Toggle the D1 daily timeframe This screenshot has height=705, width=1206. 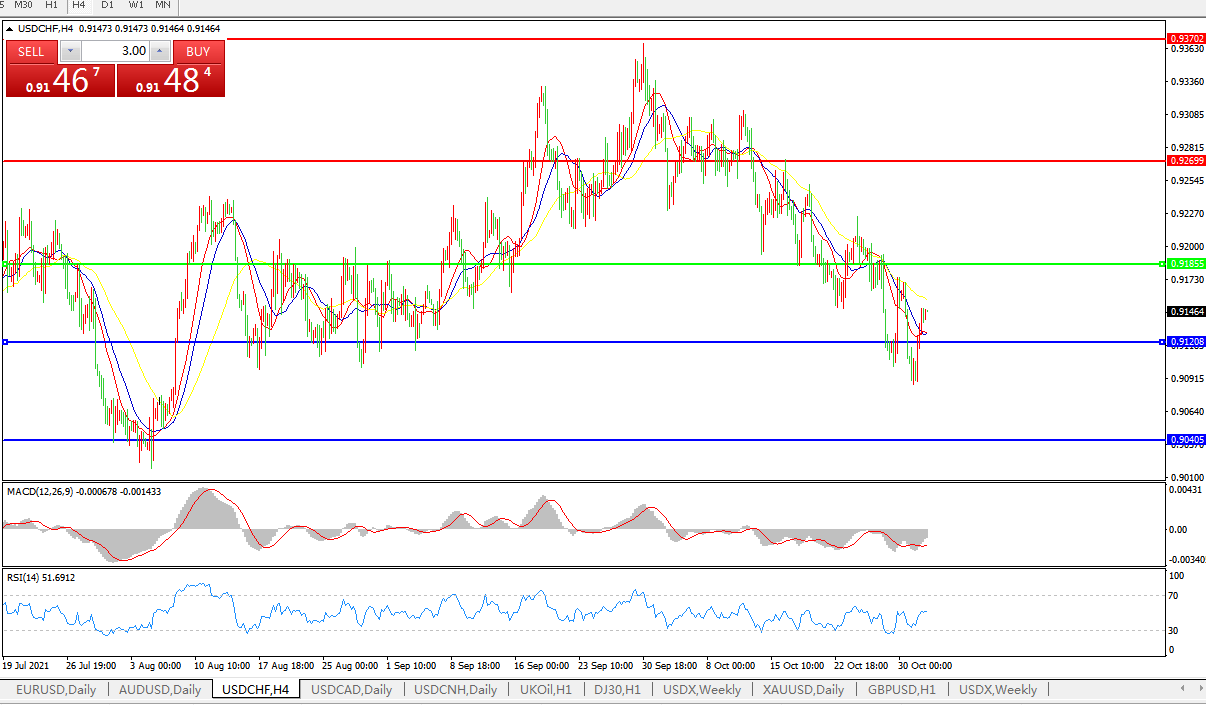[x=107, y=5]
